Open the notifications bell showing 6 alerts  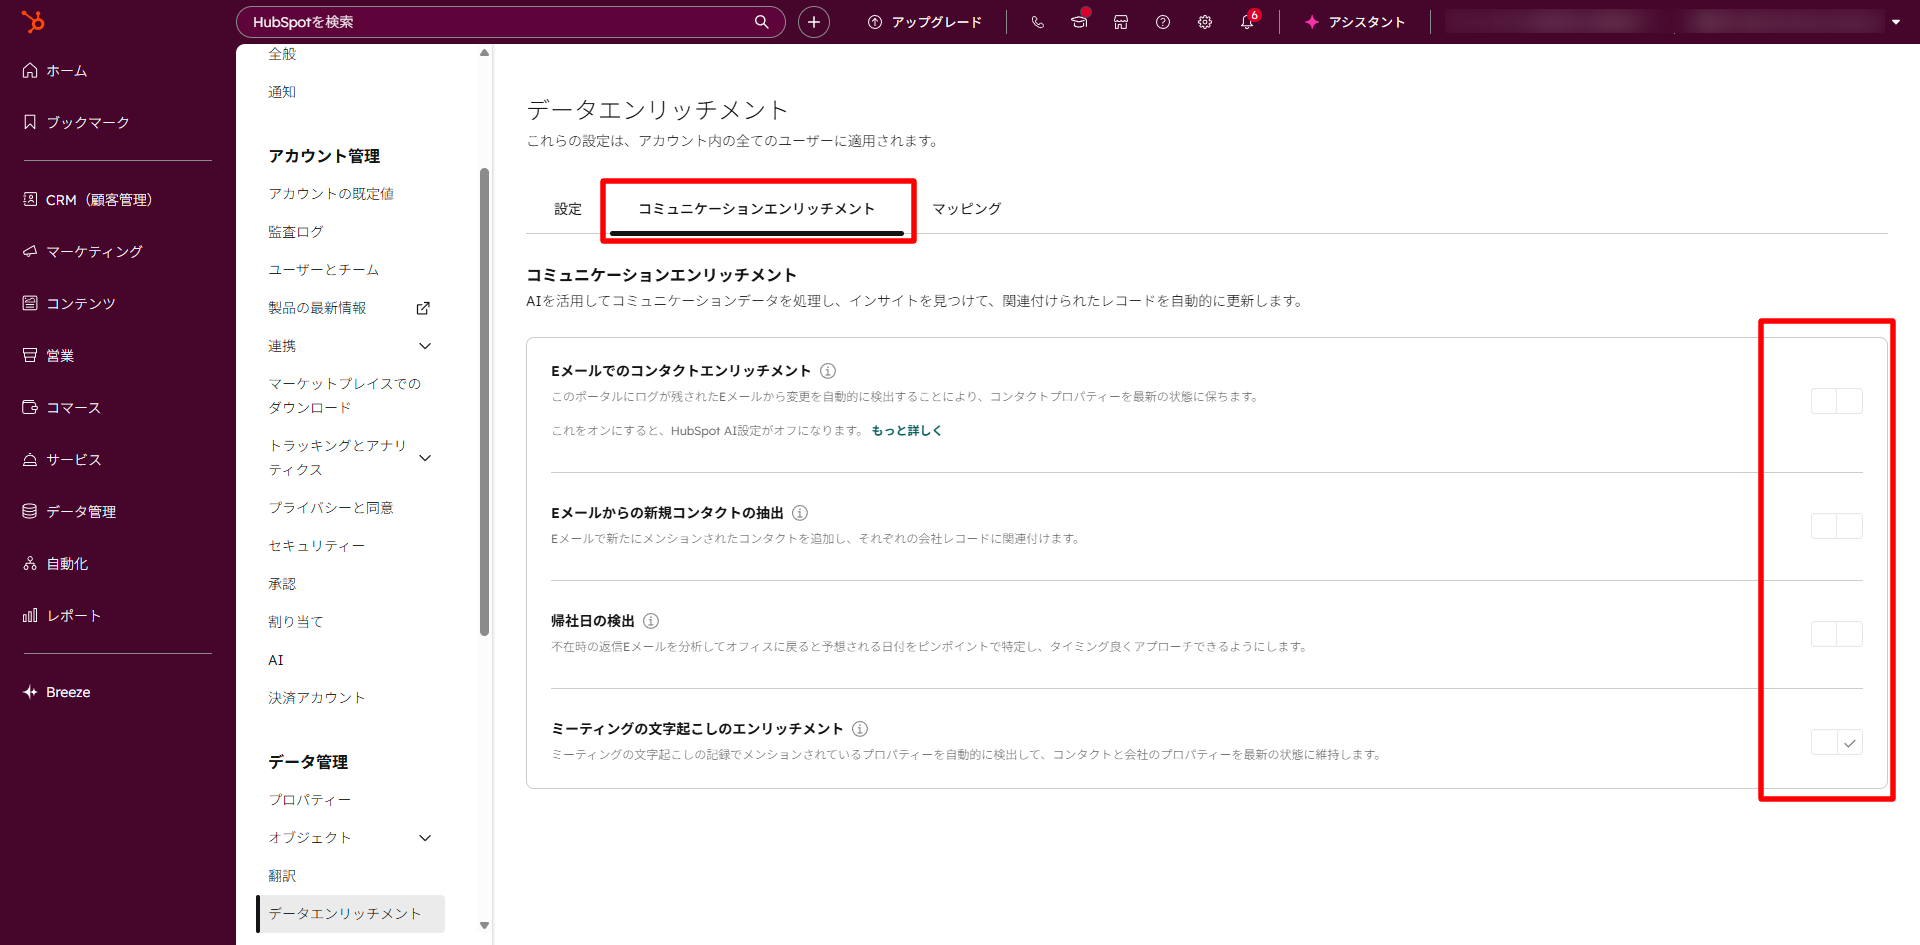click(x=1247, y=21)
